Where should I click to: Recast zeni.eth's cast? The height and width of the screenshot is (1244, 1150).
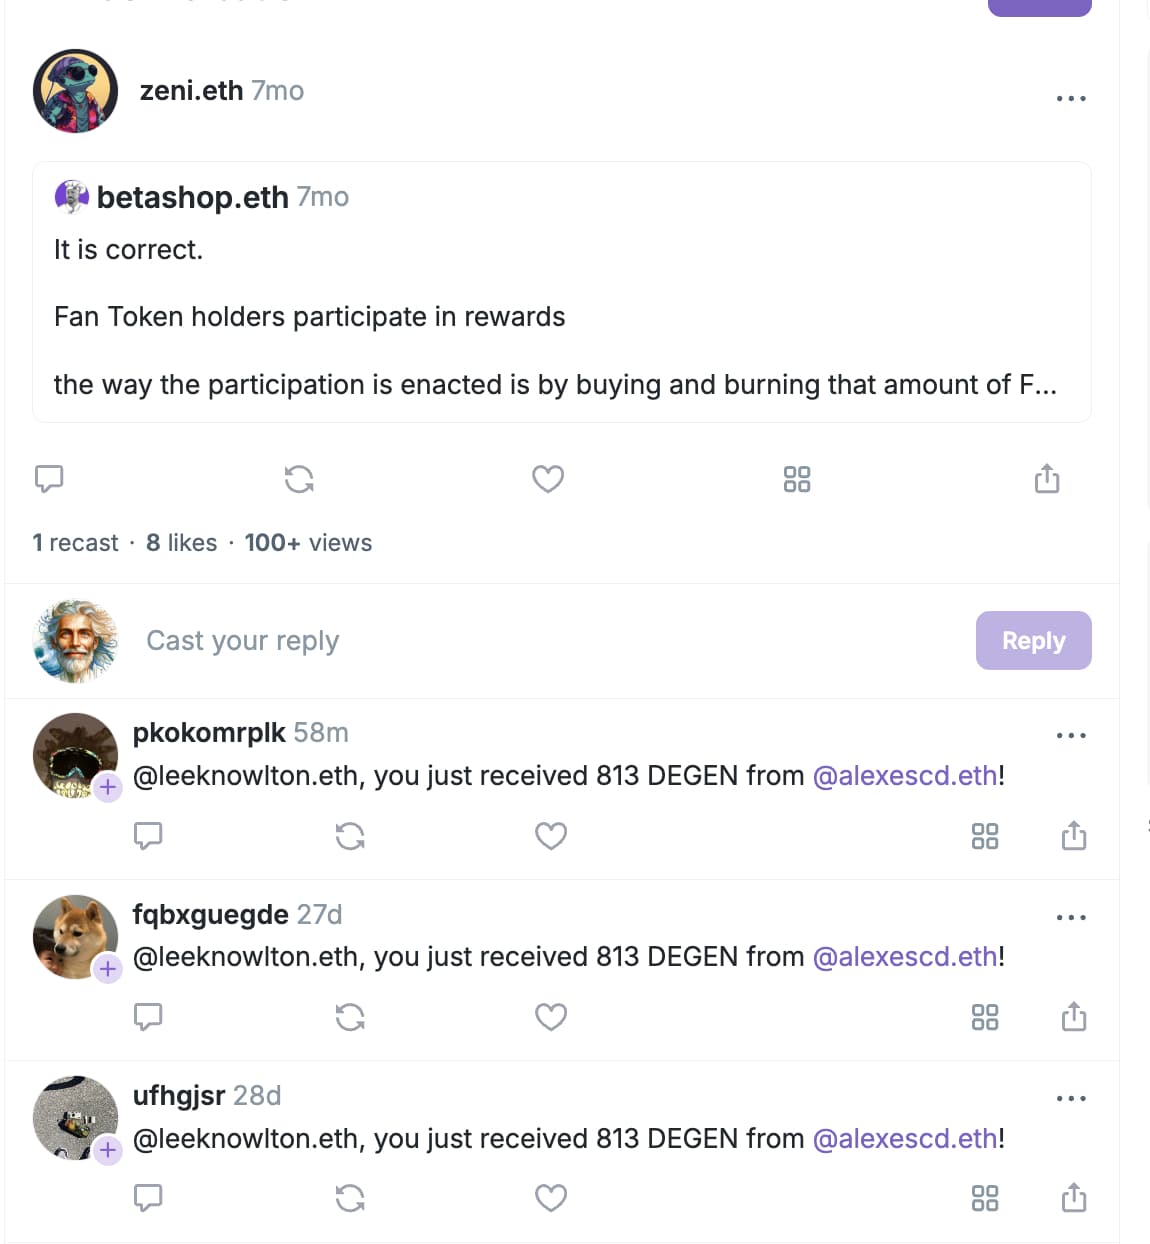point(298,479)
